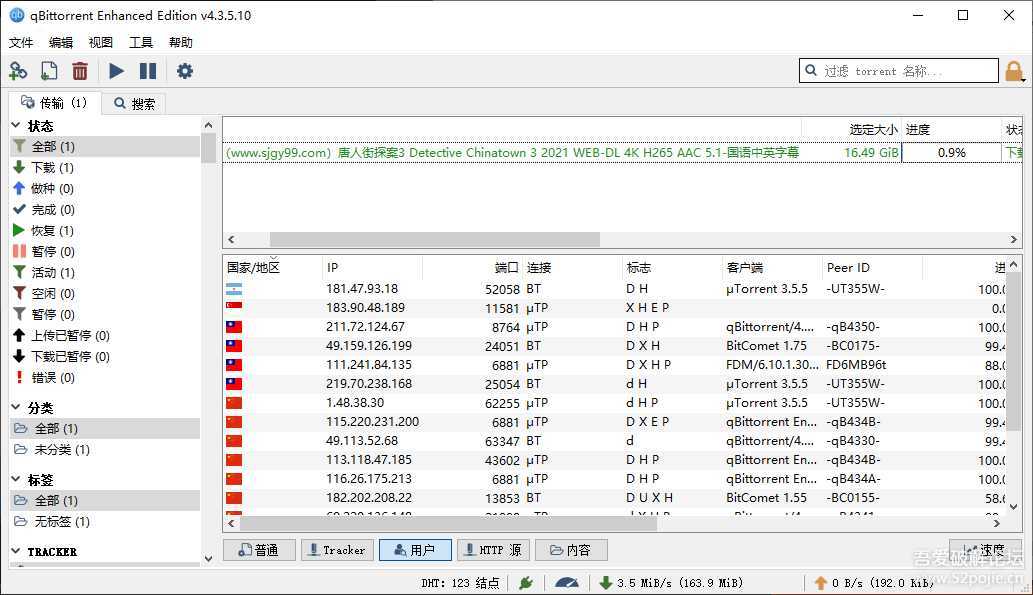Resume torrents with the play icon
This screenshot has width=1033, height=595.
(117, 71)
